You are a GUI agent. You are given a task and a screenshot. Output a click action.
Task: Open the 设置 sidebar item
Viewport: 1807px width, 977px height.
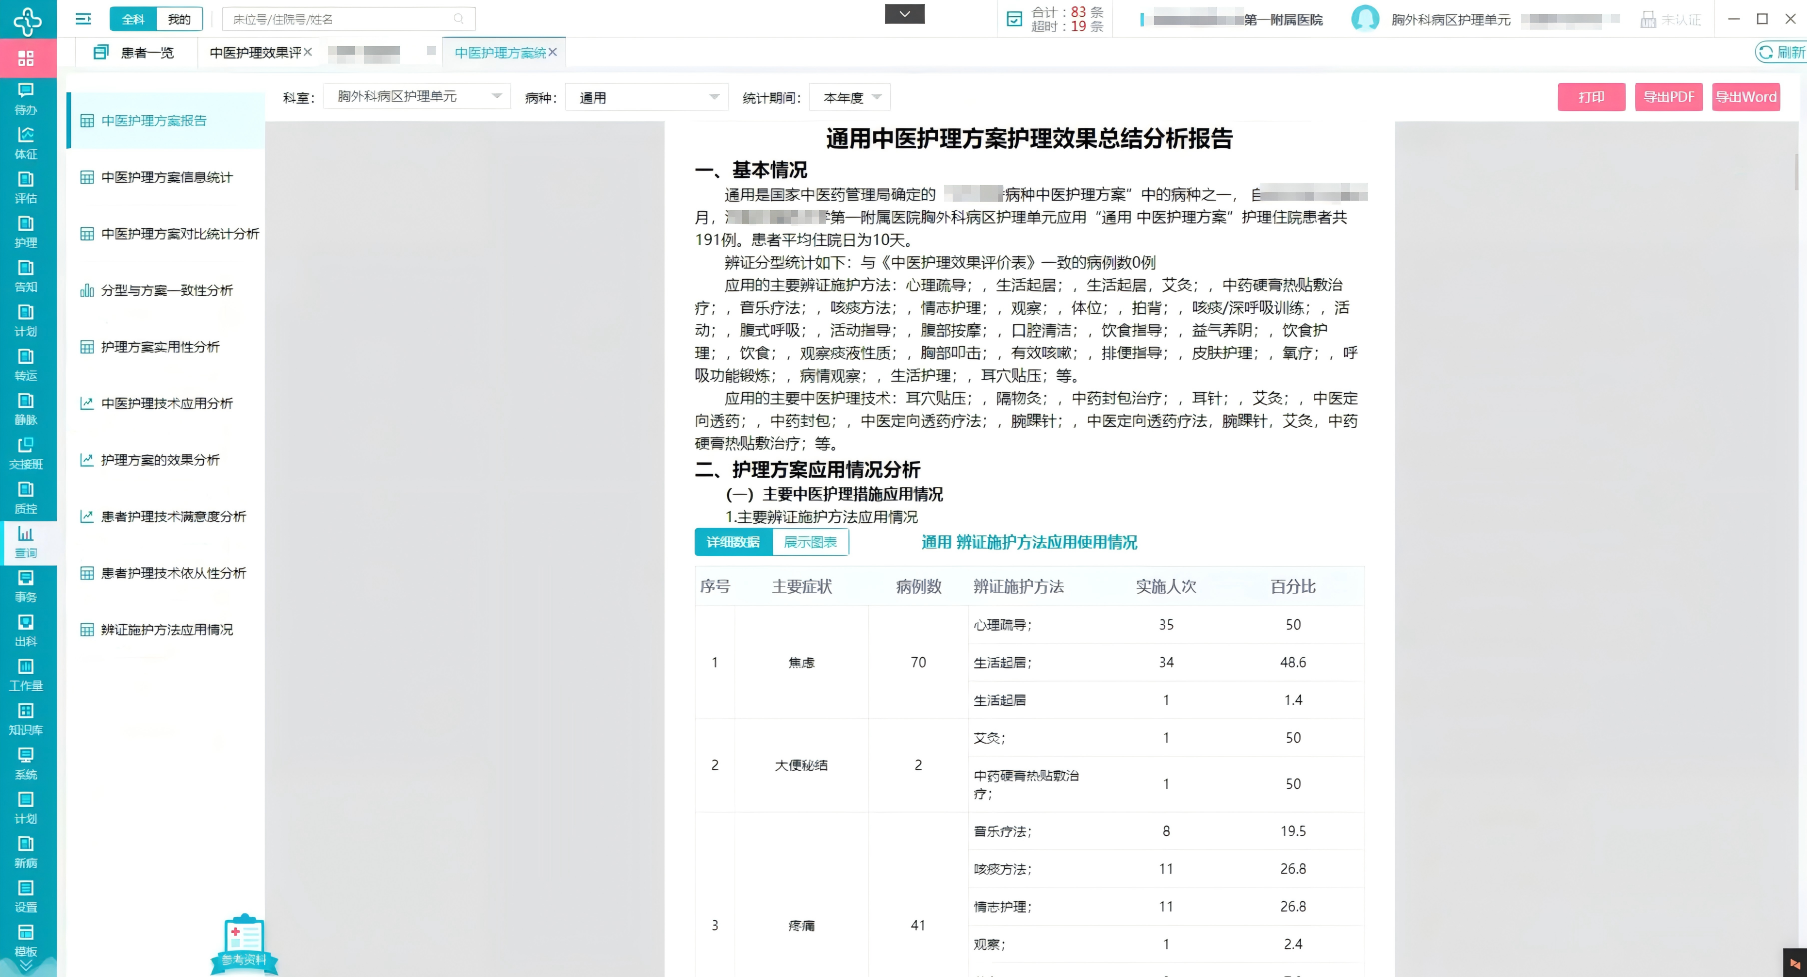(26, 895)
